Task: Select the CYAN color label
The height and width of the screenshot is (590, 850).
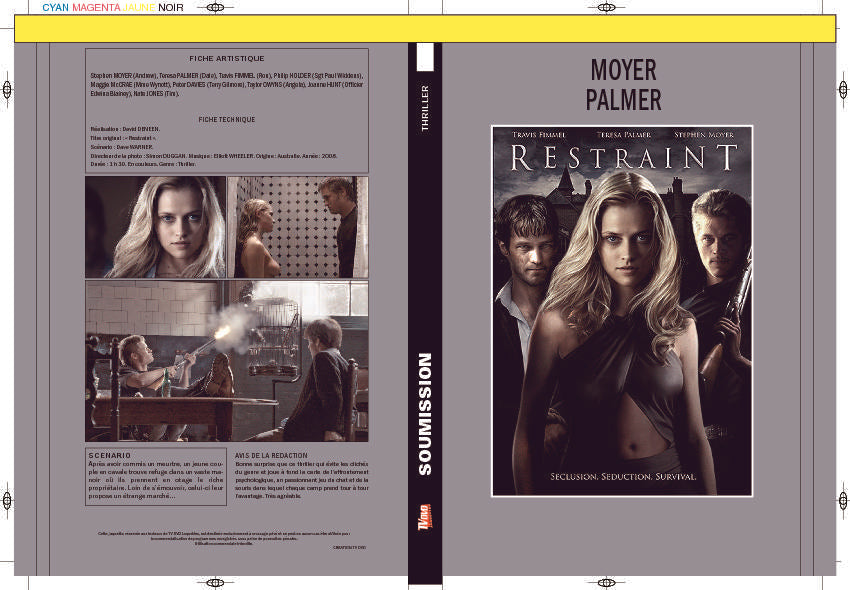Action: click(55, 8)
